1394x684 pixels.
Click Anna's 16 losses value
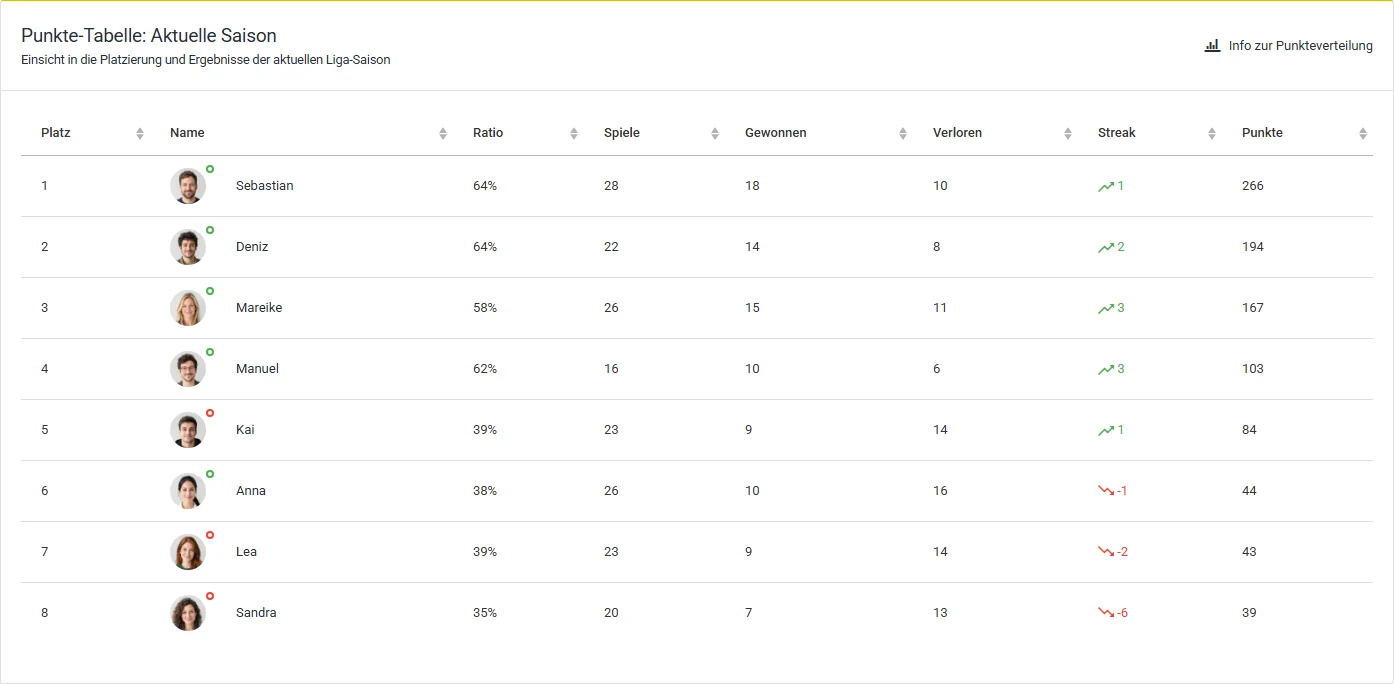[x=940, y=491]
